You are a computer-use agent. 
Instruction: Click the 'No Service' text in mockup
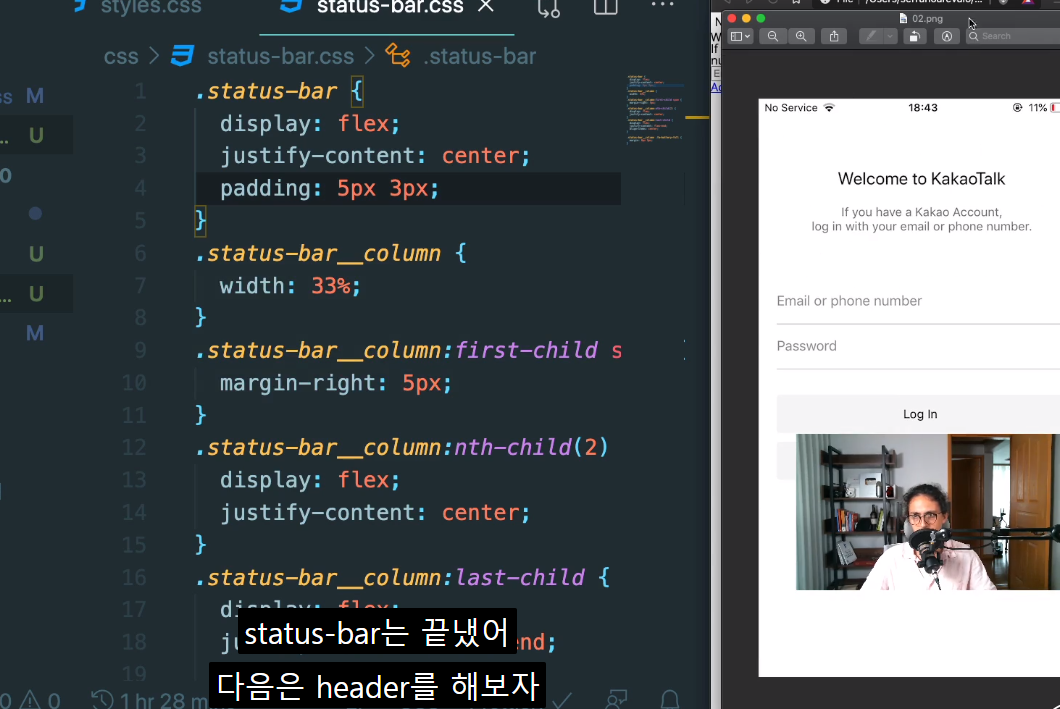tap(790, 108)
